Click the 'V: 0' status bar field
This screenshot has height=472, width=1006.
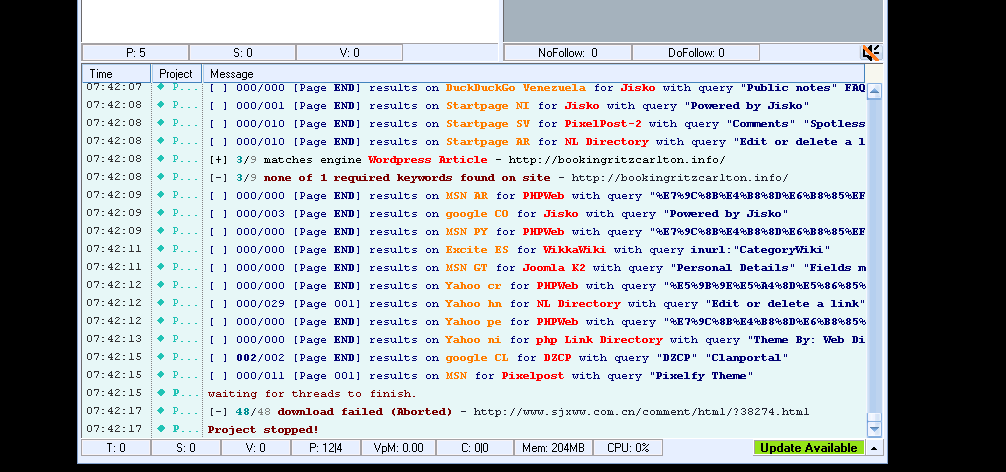pos(256,448)
